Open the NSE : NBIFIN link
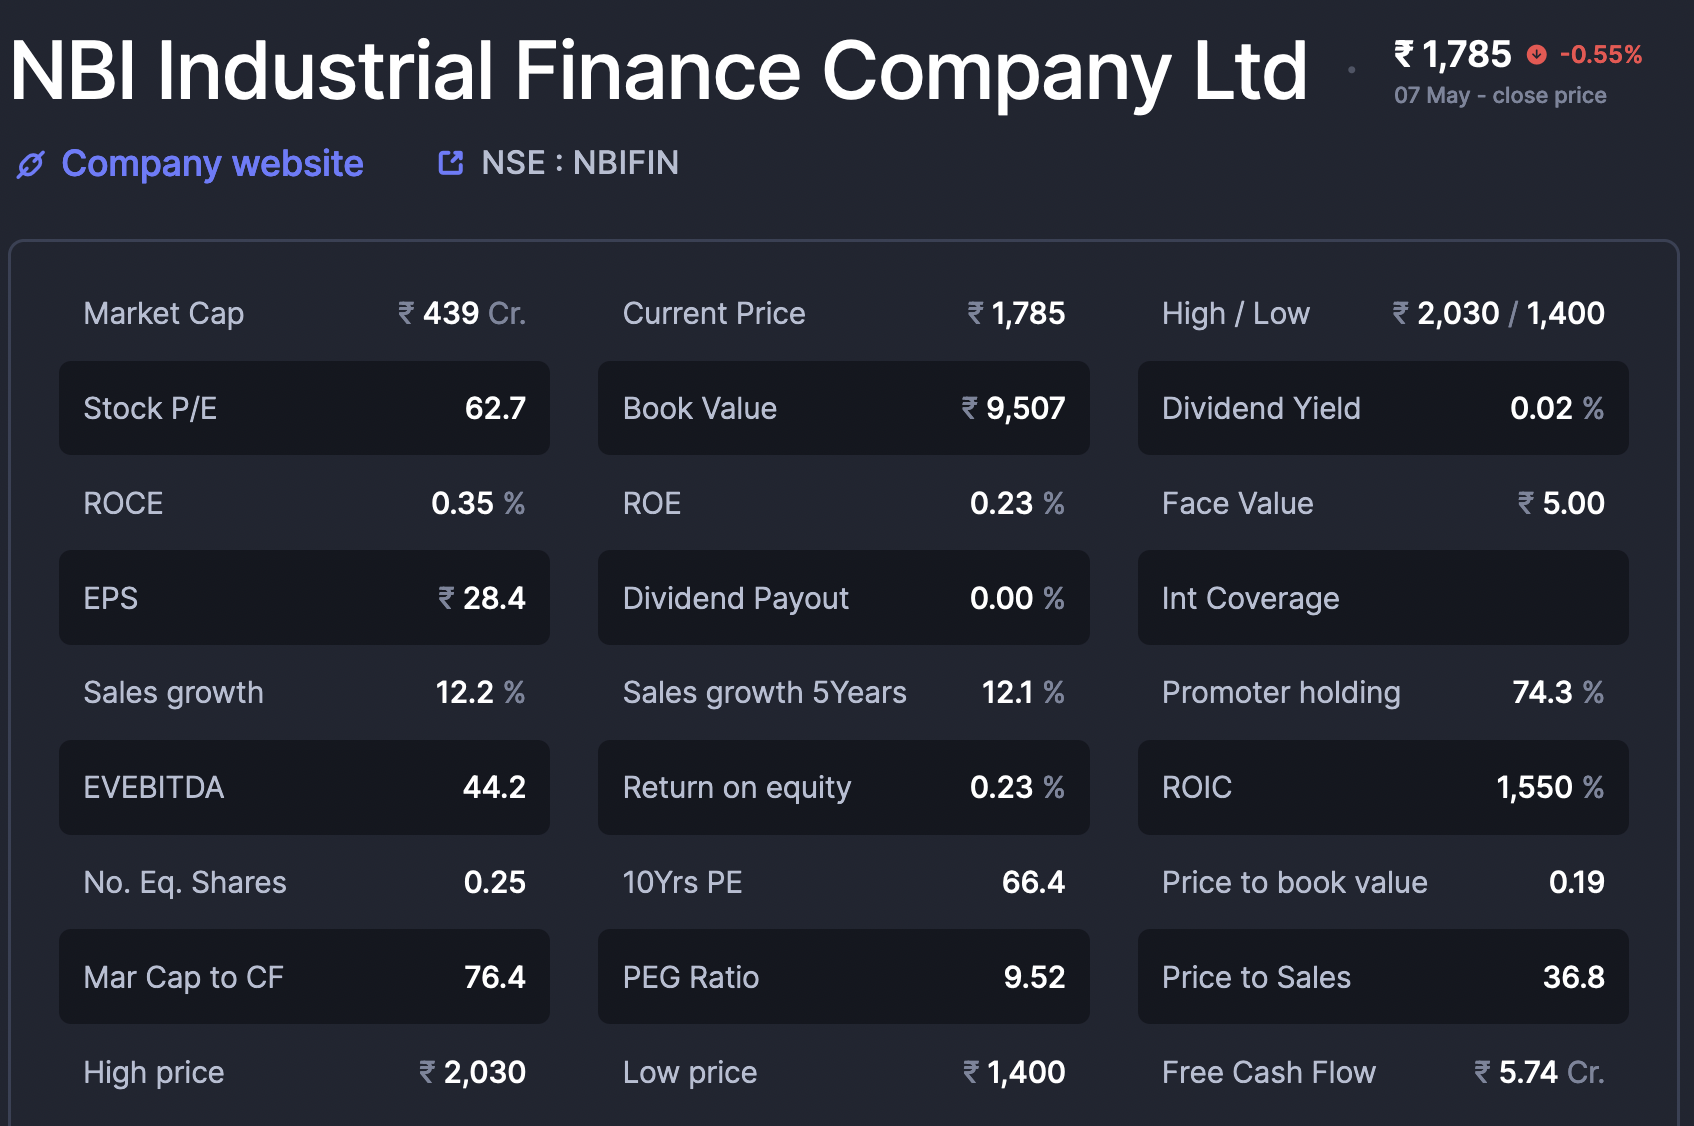The image size is (1694, 1126). (580, 163)
